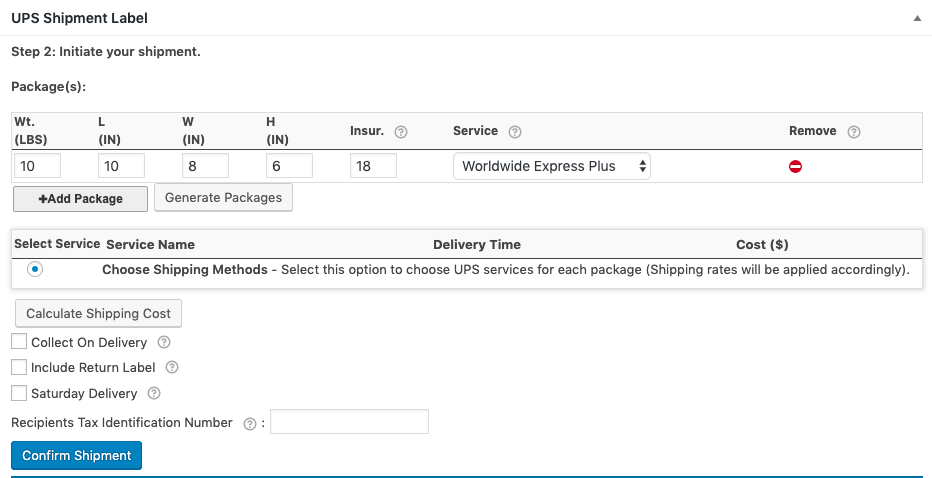The image size is (932, 478).
Task: Click Generate Packages button
Action: click(223, 197)
